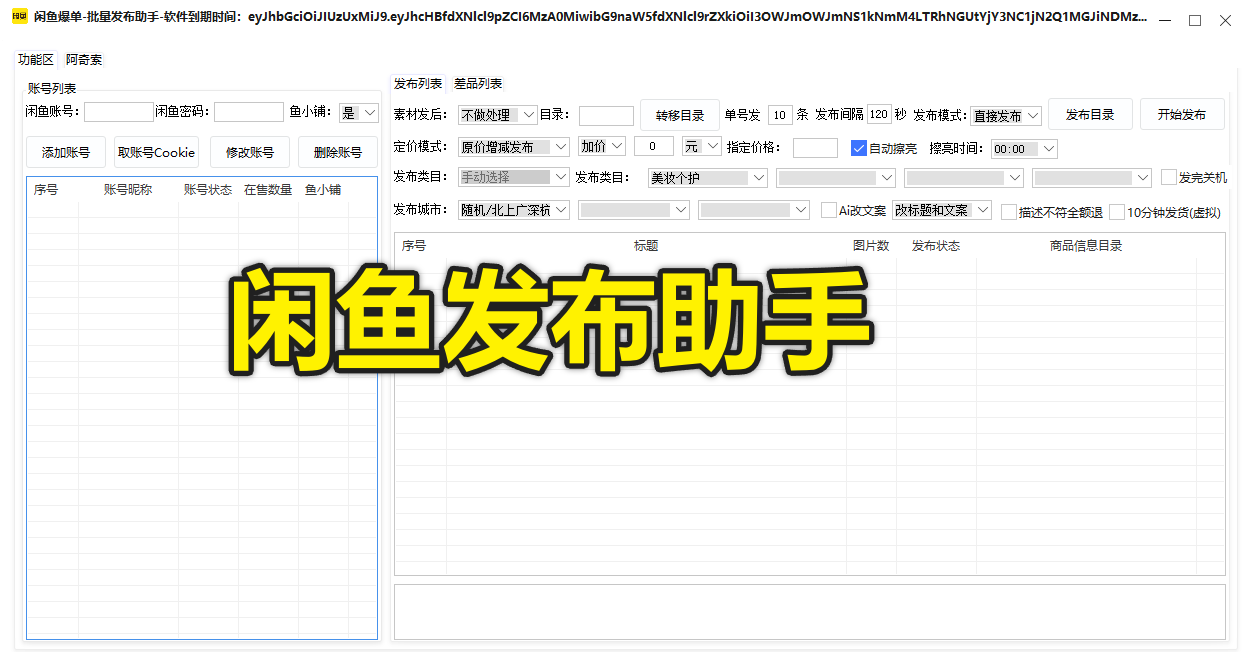Switch to the 差品列表 tab
The width and height of the screenshot is (1250, 654).
478,84
